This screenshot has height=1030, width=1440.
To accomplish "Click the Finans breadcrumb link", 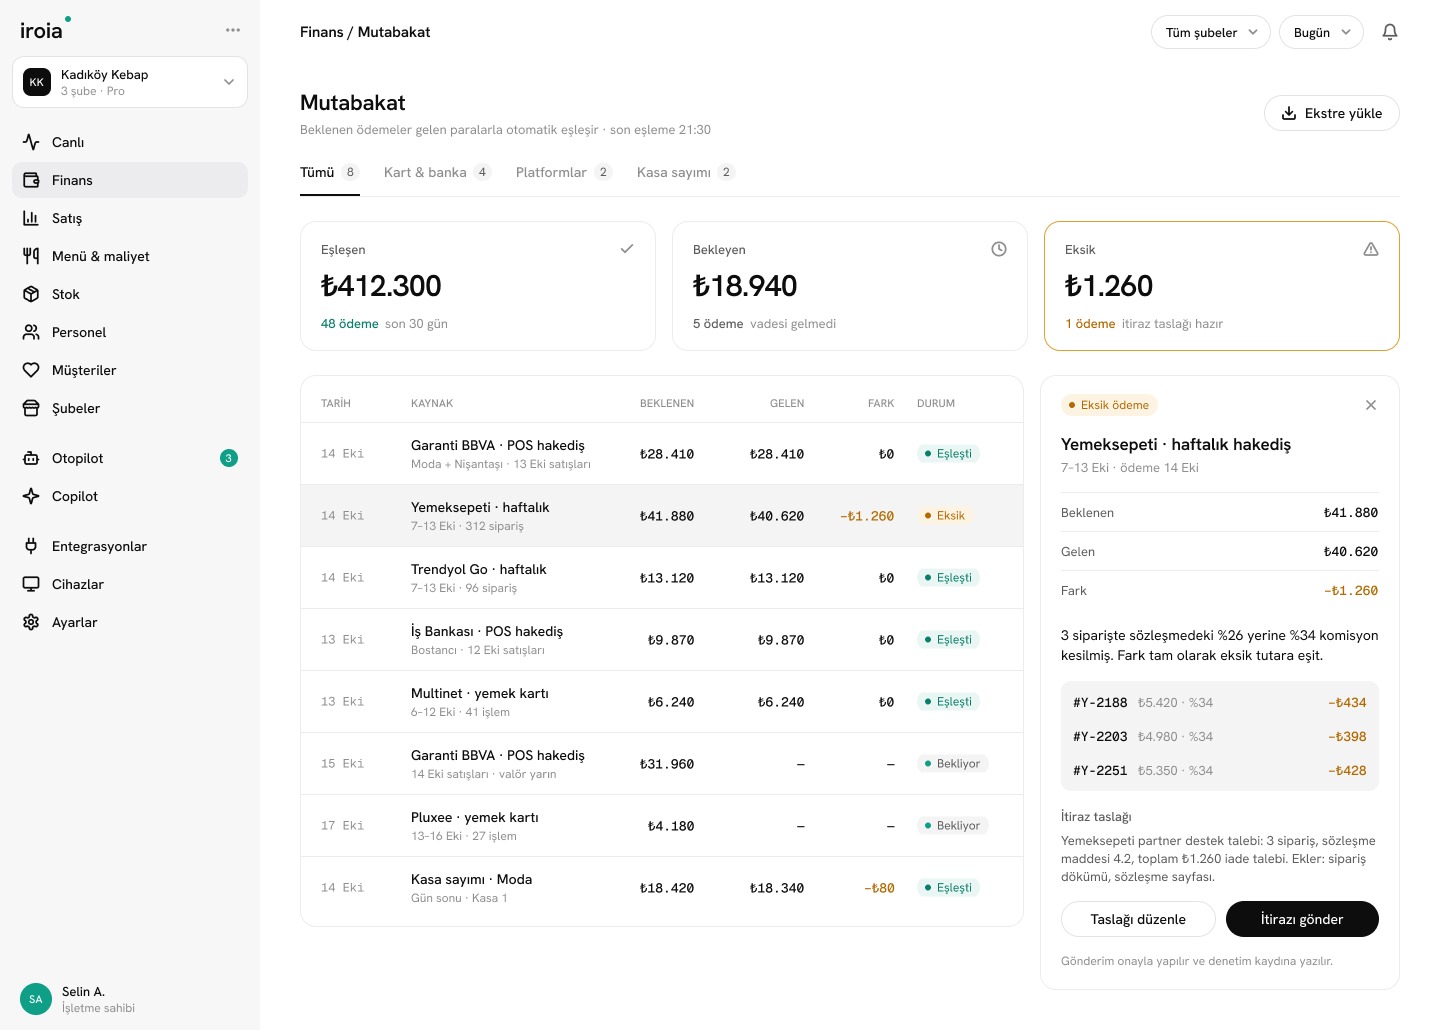I will click(321, 32).
